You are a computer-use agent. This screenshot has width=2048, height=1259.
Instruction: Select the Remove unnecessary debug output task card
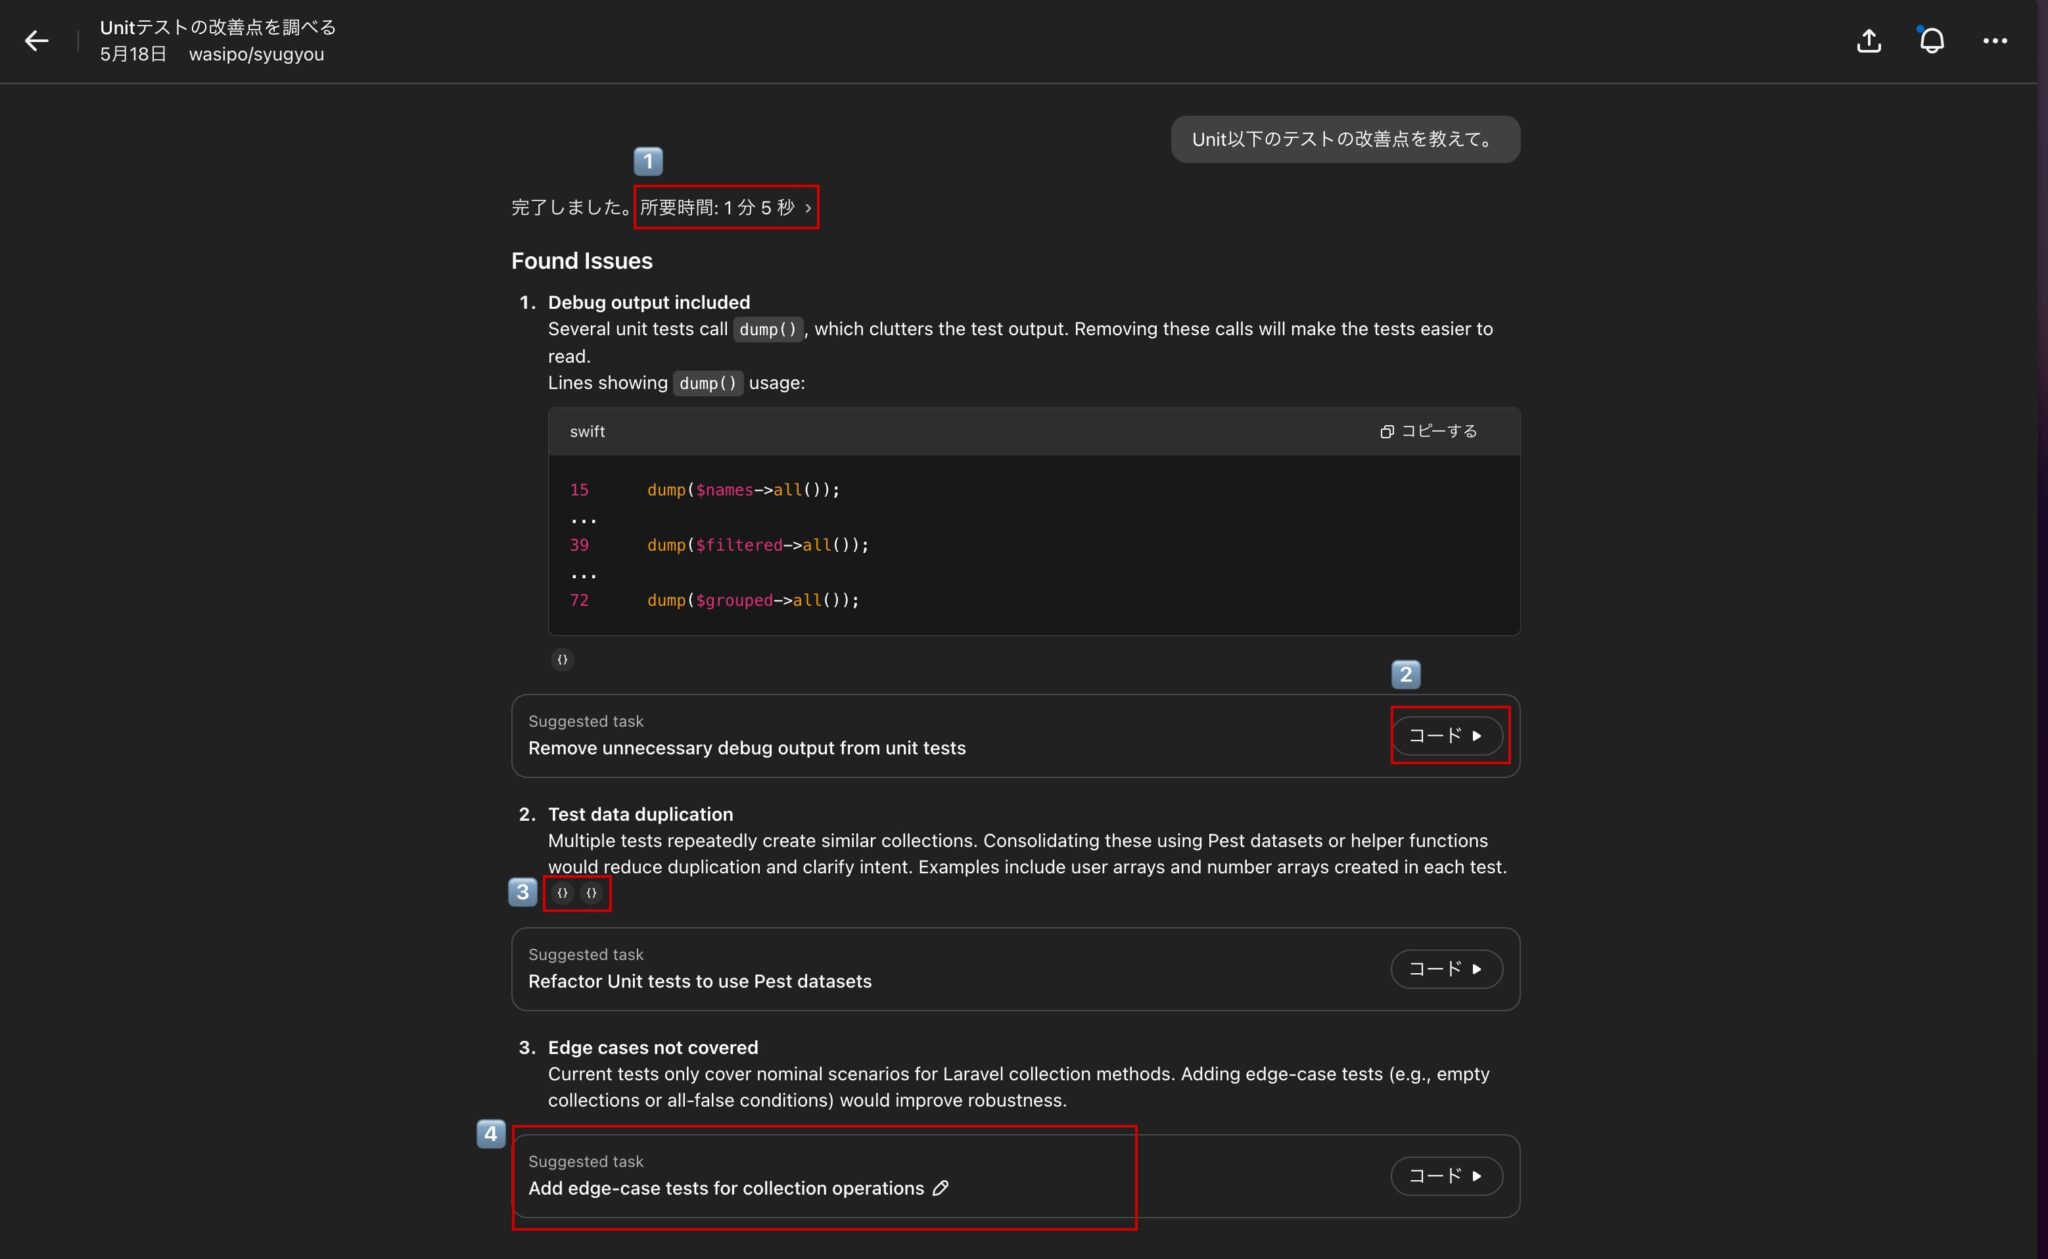tap(746, 748)
